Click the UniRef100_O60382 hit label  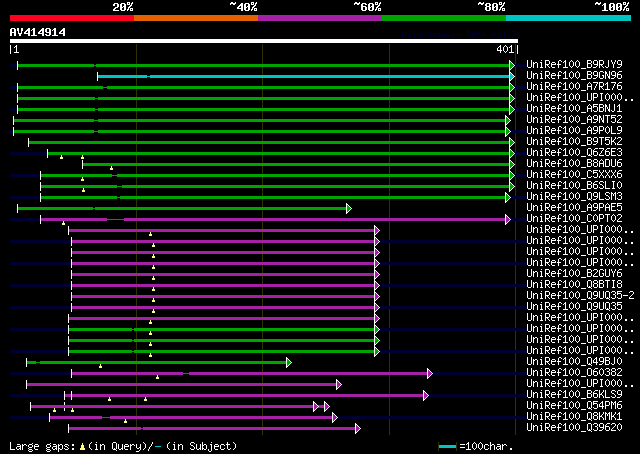tap(575, 372)
